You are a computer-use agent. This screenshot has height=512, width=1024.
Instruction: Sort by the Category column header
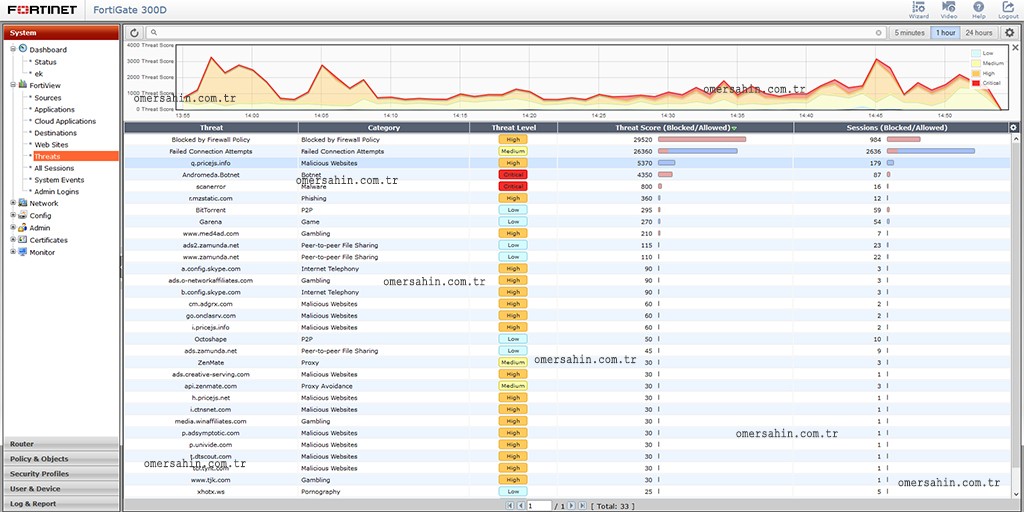tap(384, 128)
